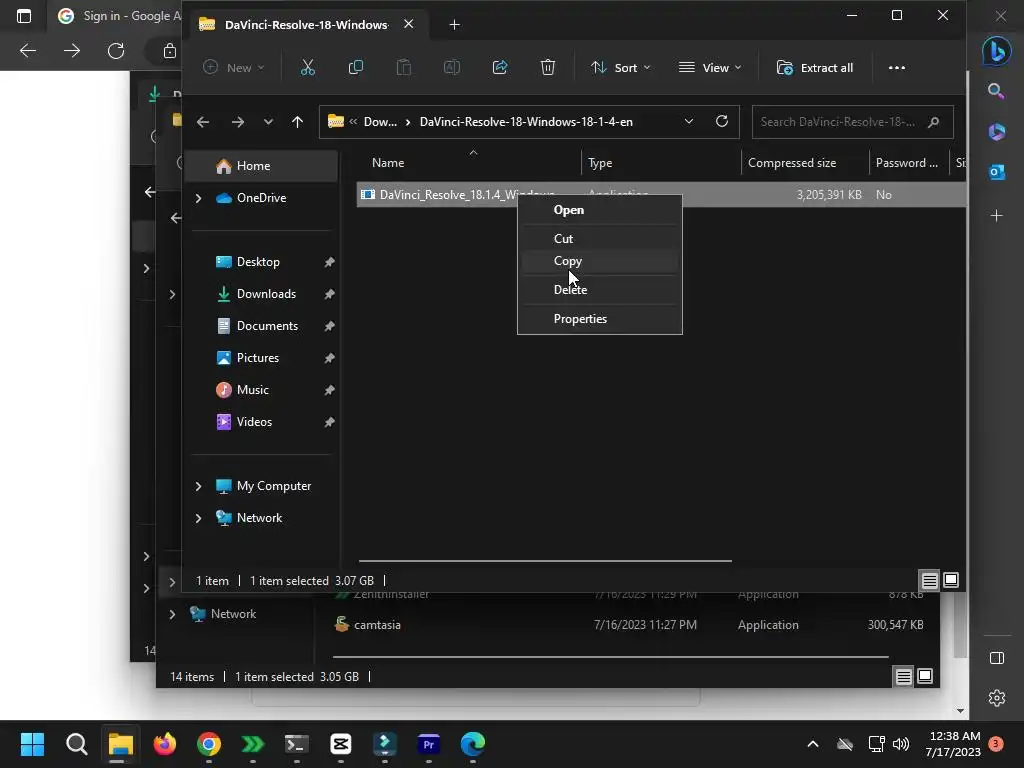Click the Extract all button

(814, 67)
